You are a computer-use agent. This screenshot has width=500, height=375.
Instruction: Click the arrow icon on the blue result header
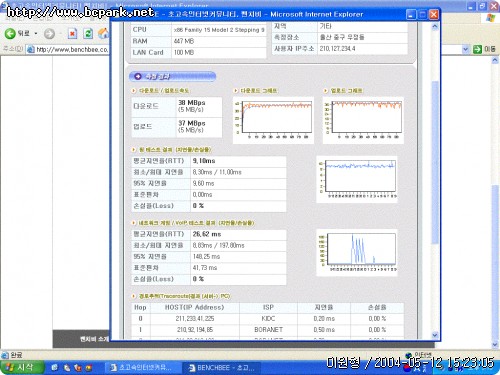[138, 76]
